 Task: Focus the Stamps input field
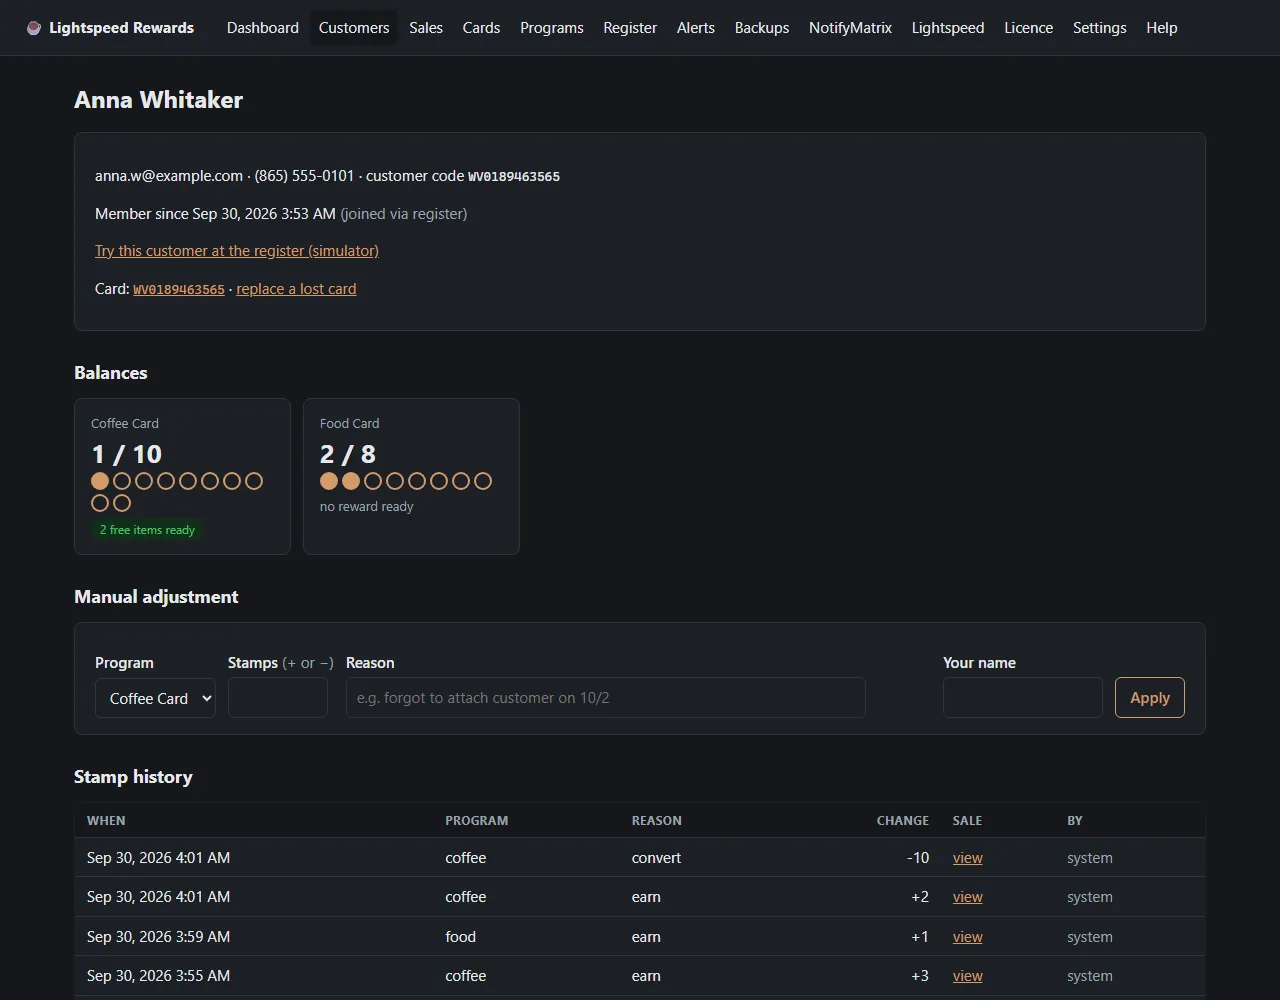click(x=278, y=698)
